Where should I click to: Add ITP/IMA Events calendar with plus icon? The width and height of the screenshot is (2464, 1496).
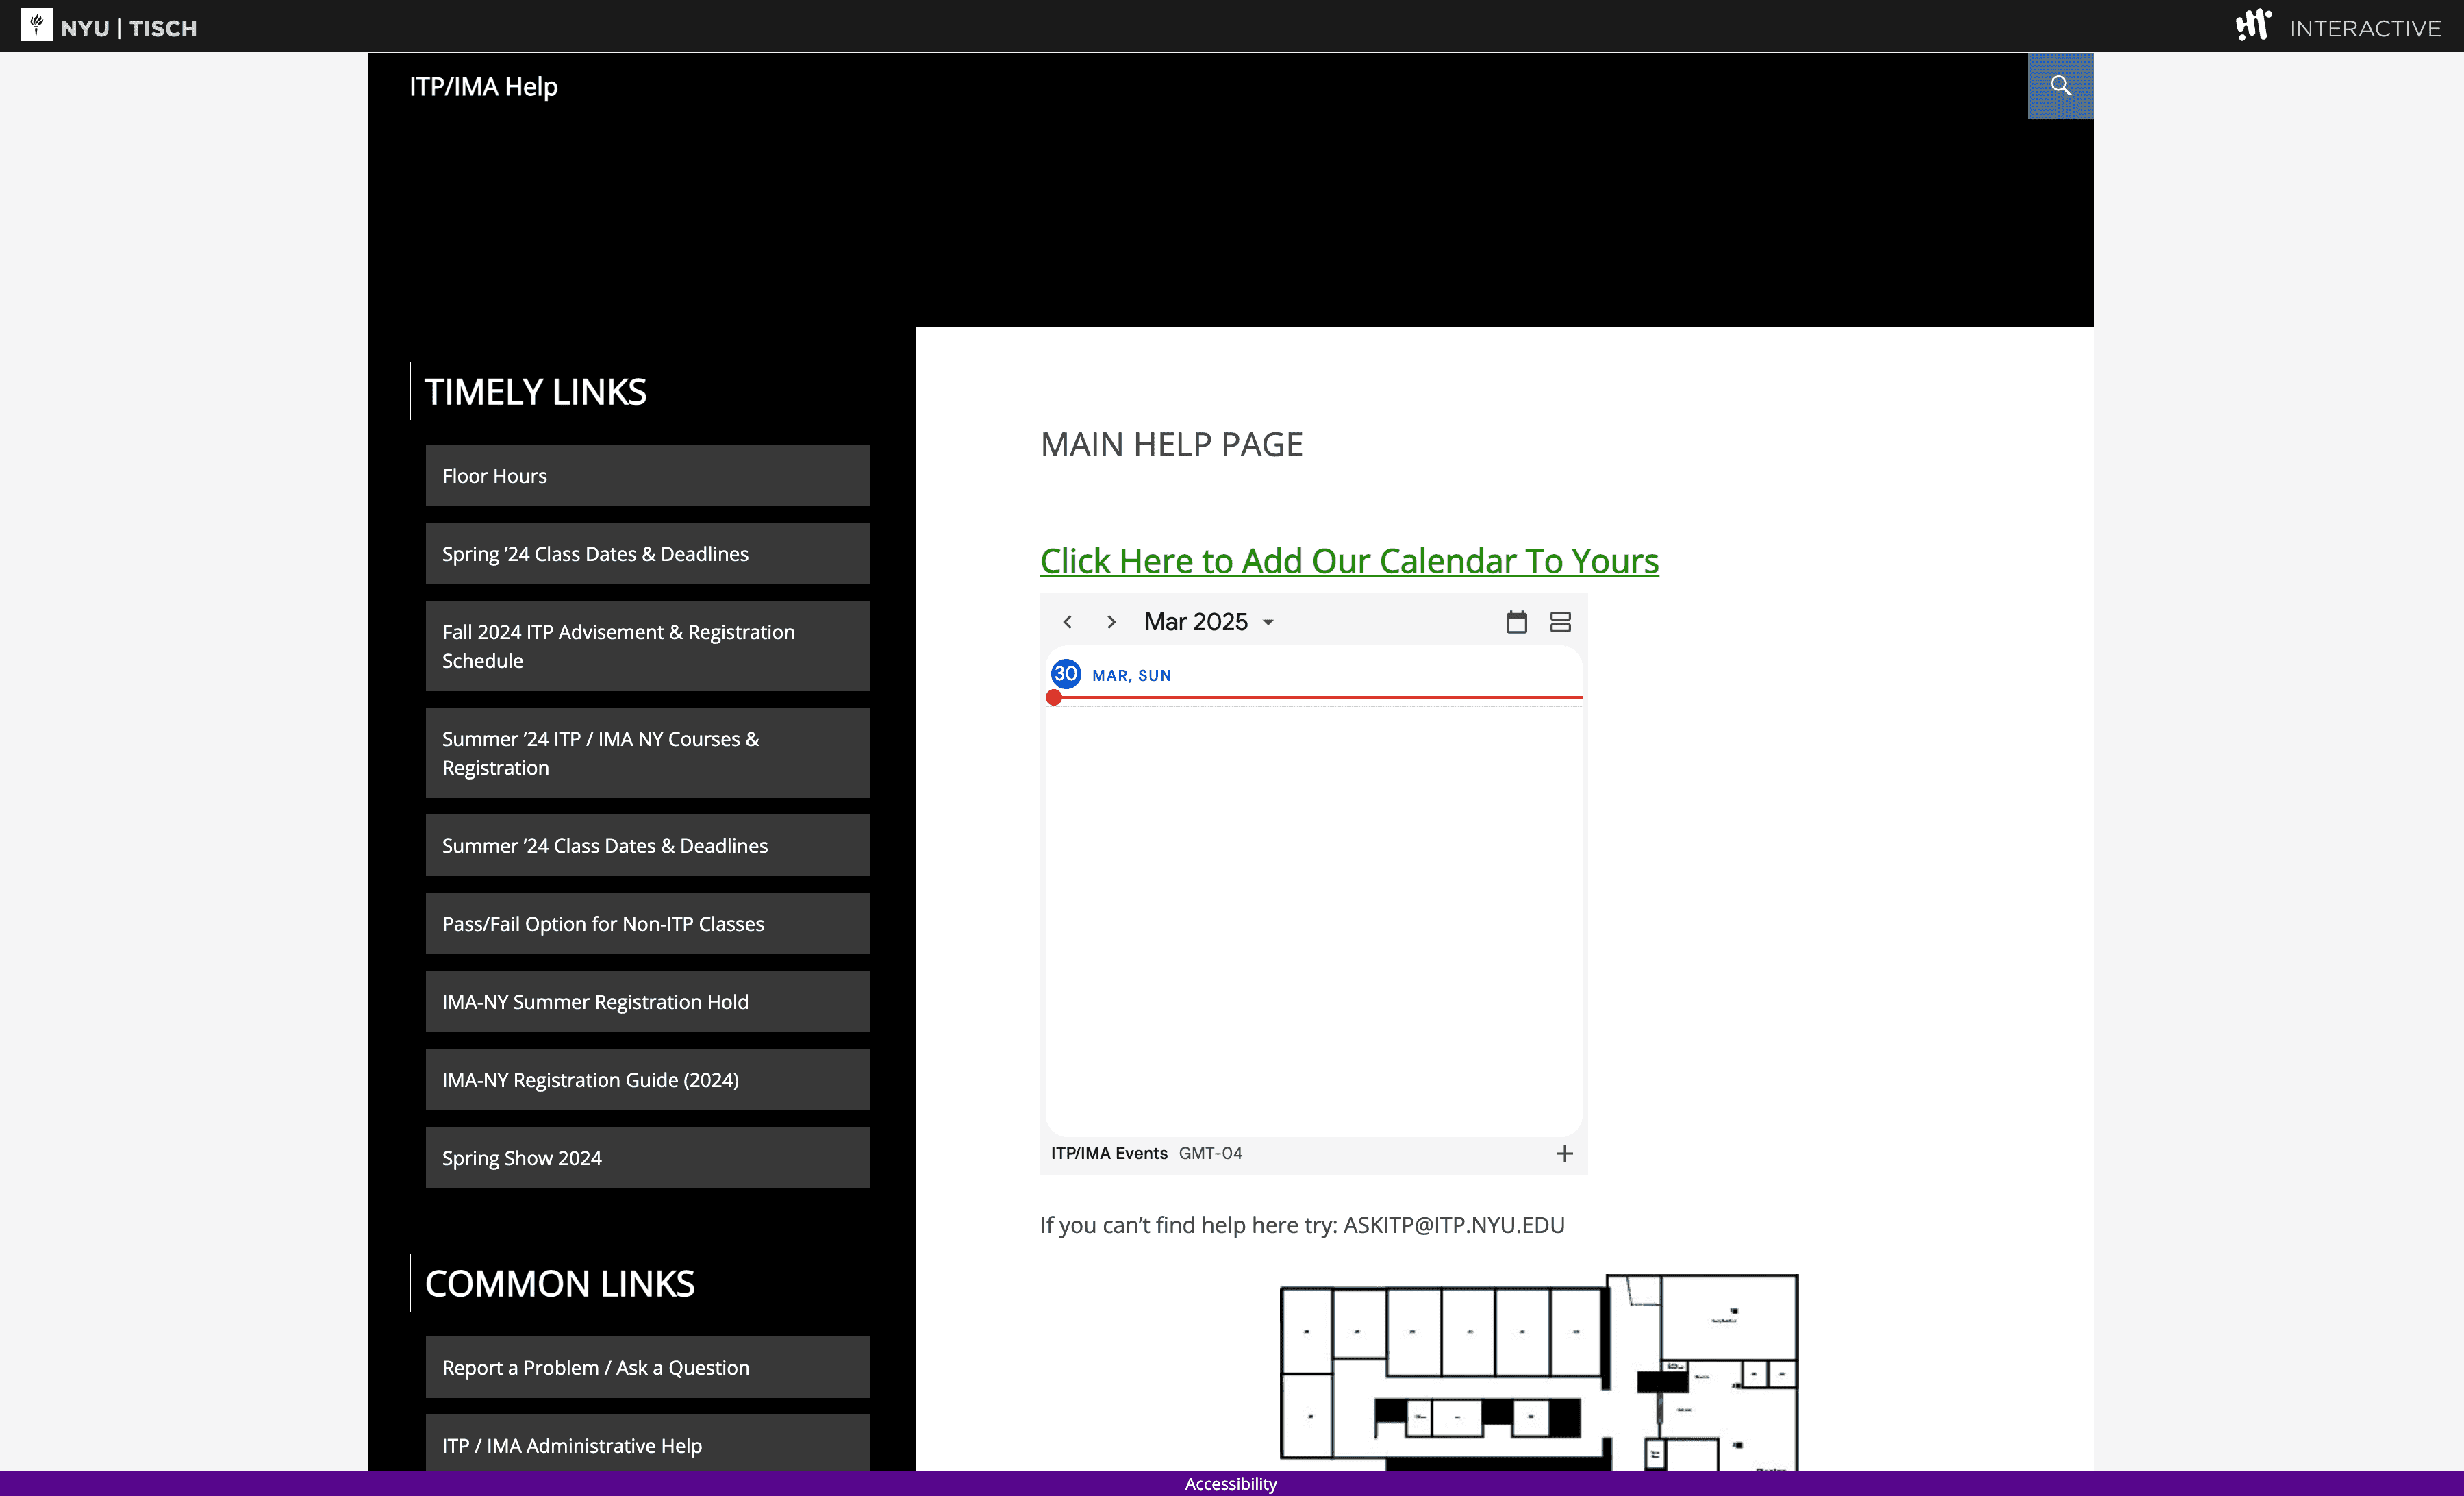tap(1565, 1154)
